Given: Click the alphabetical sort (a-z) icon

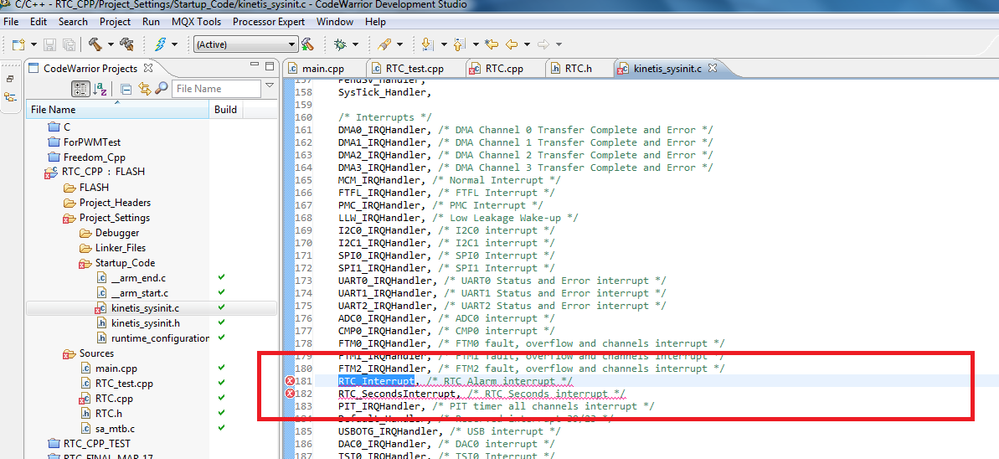Looking at the screenshot, I should 100,89.
